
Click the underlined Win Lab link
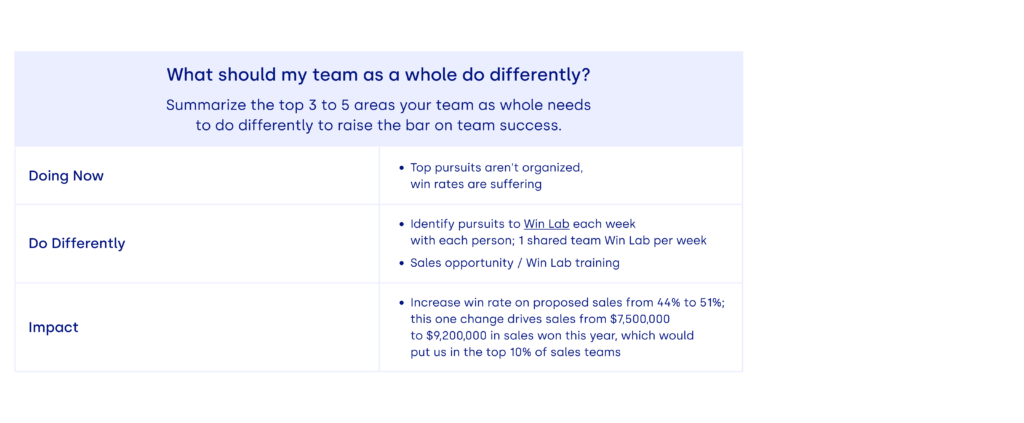tap(546, 224)
